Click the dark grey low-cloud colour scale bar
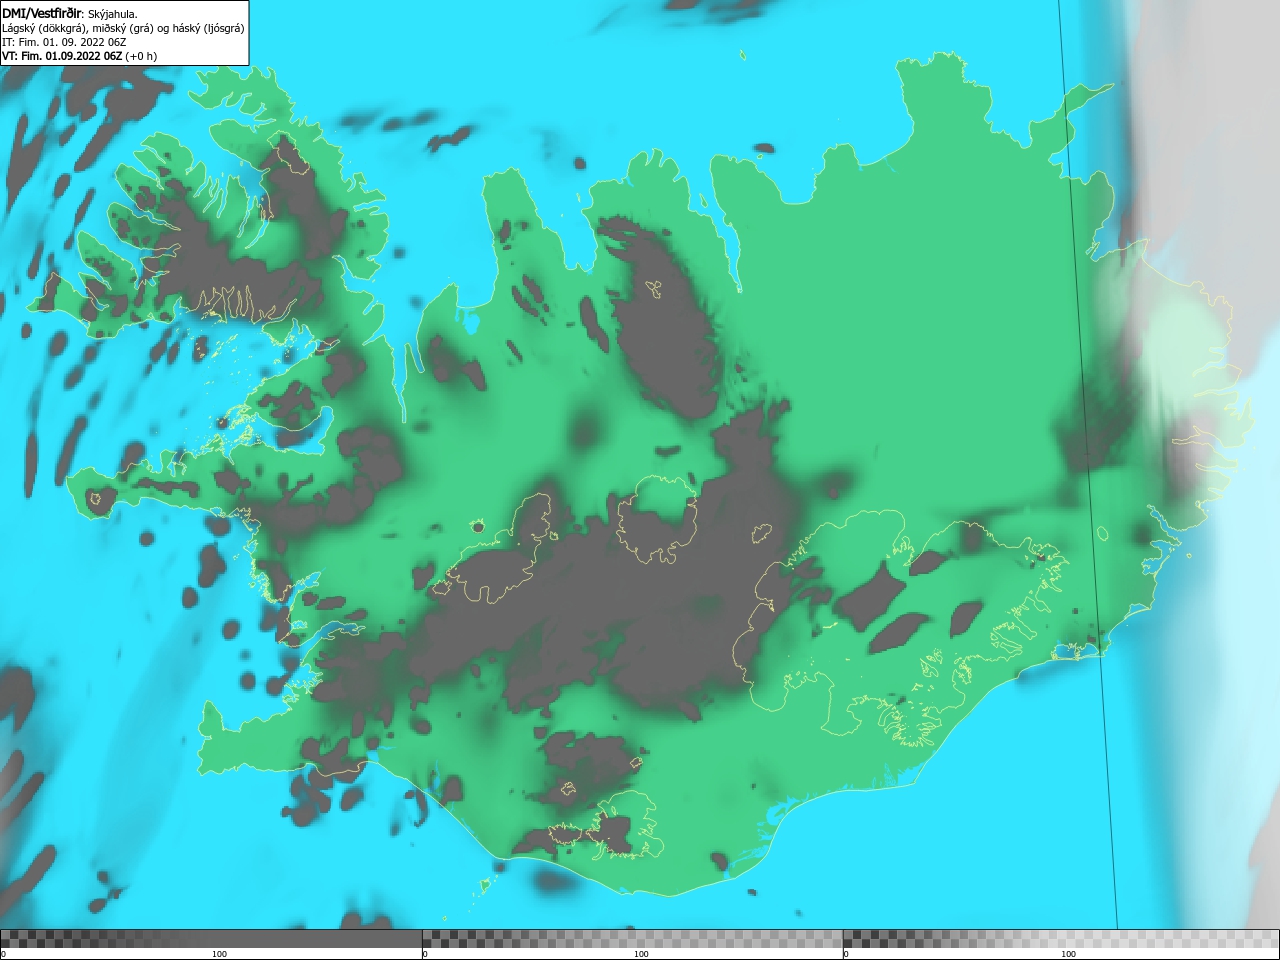 (x=211, y=938)
